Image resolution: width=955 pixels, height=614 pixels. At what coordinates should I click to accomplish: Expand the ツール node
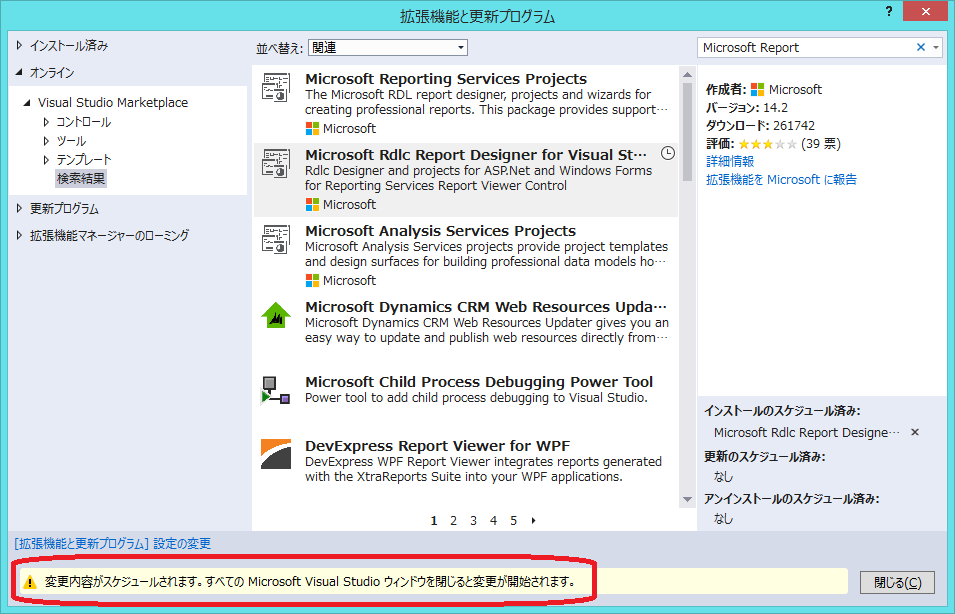(x=46, y=141)
